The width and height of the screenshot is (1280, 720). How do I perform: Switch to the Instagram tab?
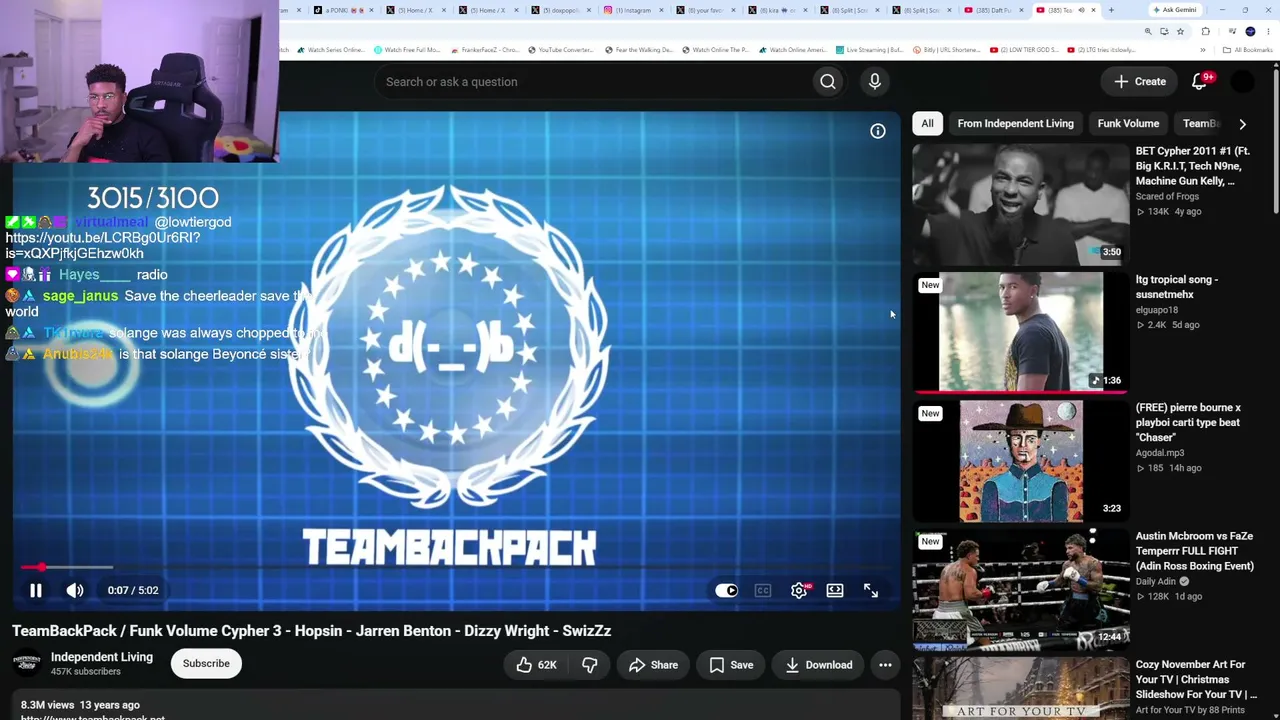(634, 10)
